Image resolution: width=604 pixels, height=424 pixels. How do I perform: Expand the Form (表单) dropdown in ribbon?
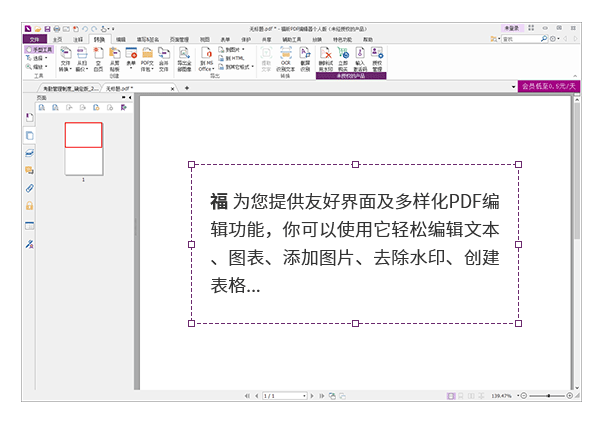pos(131,58)
